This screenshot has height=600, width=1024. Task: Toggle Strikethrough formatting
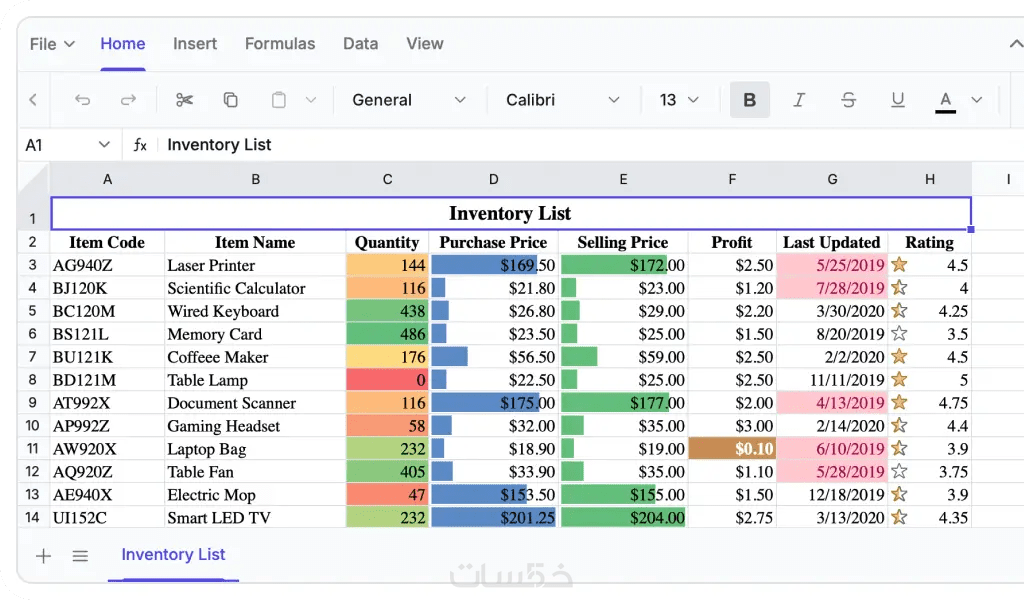point(848,100)
